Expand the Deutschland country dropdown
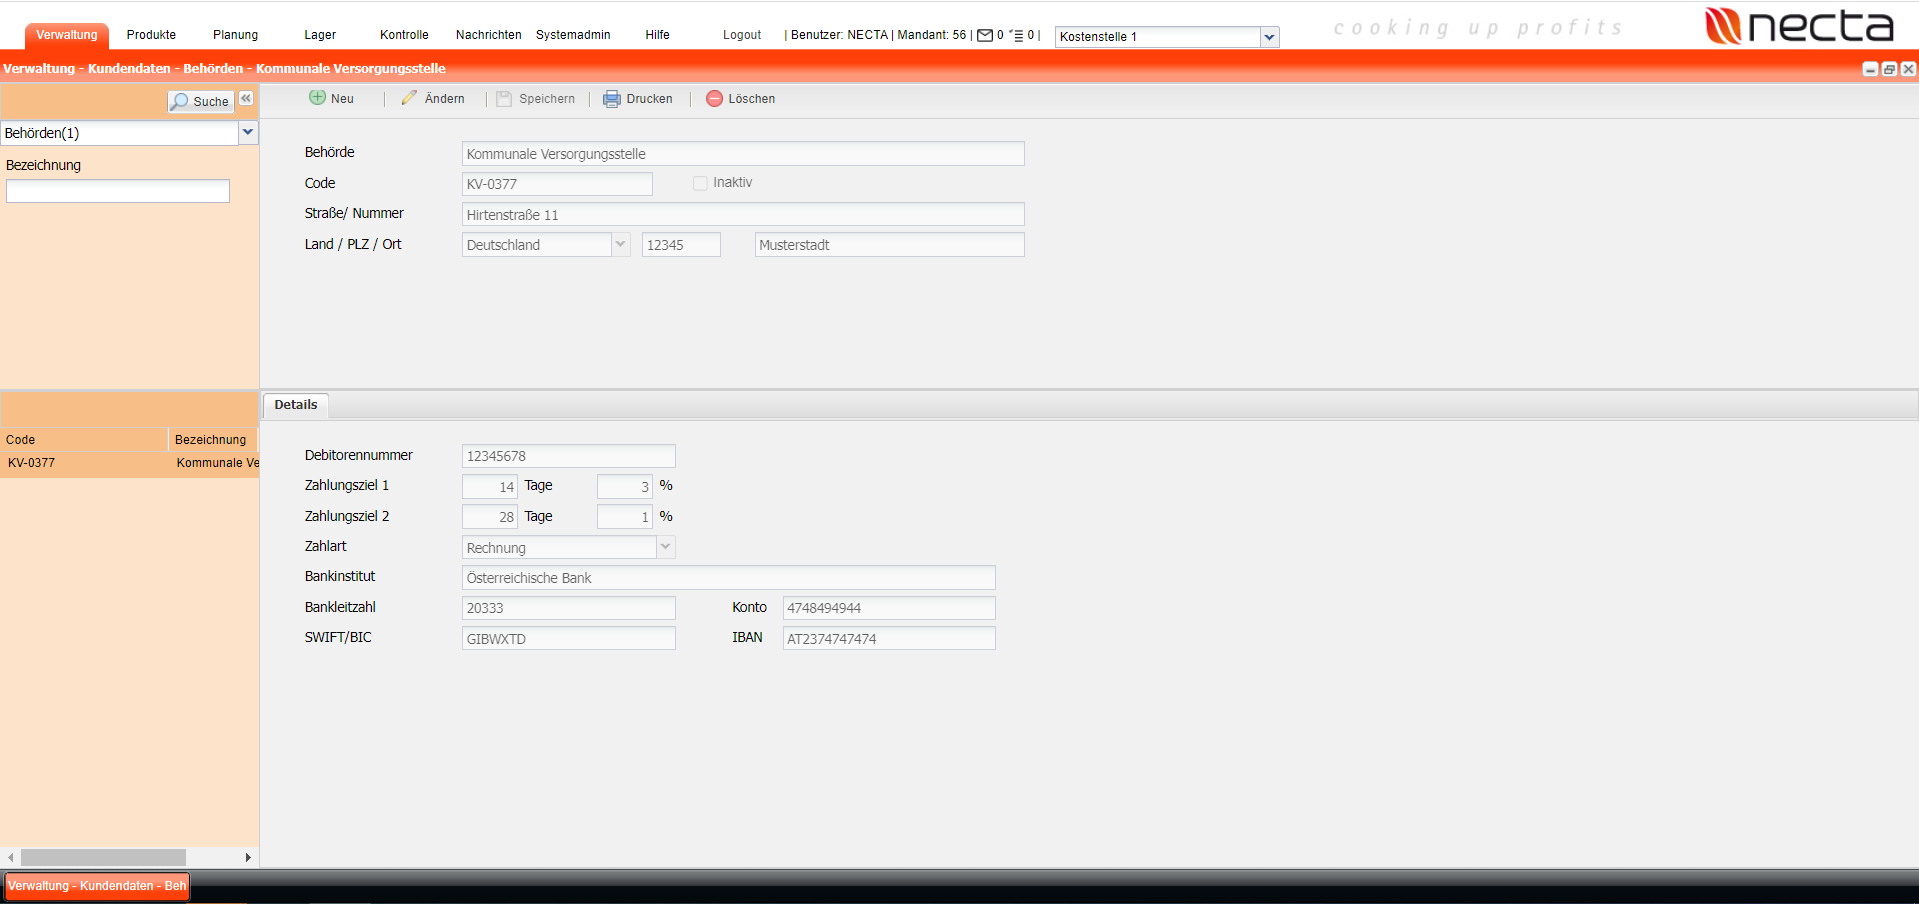The image size is (1919, 904). click(620, 245)
